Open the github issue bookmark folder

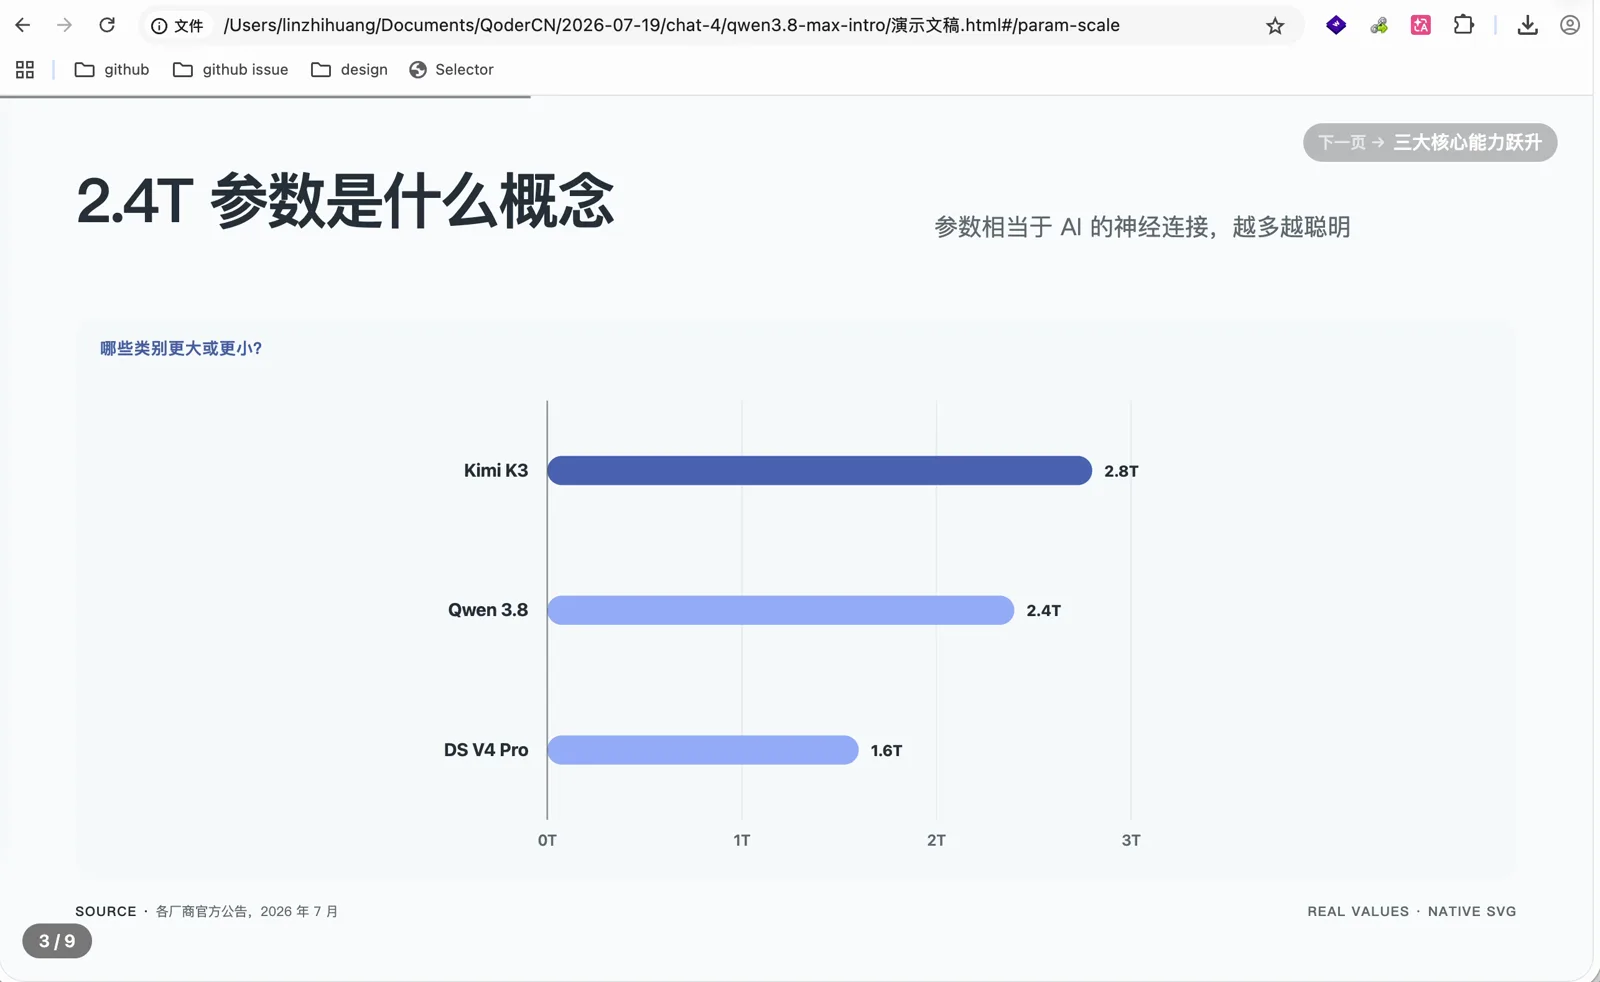pos(231,69)
